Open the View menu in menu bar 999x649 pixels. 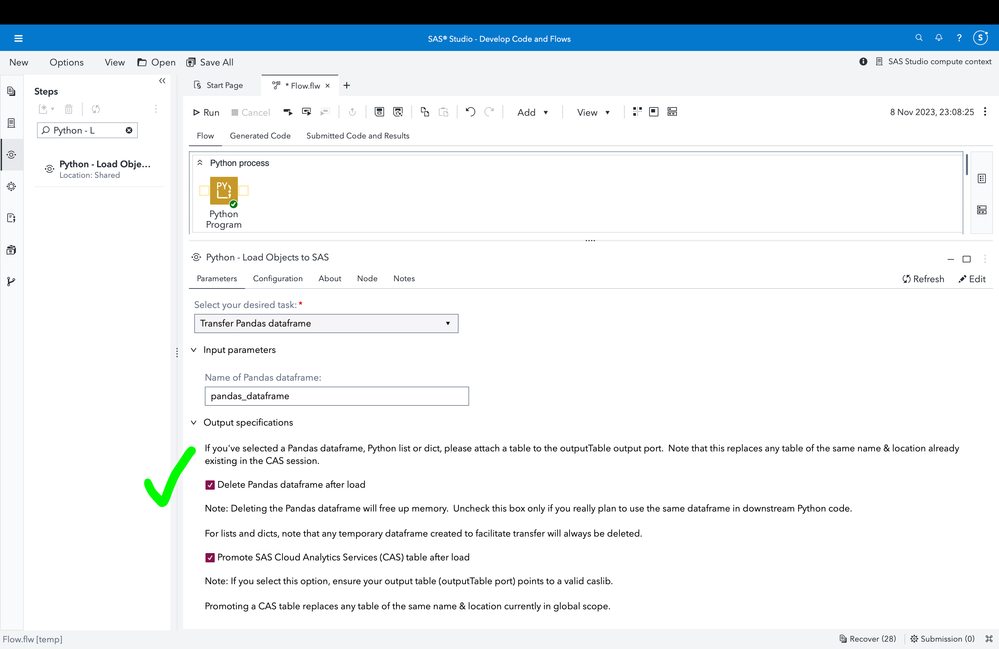tap(115, 62)
